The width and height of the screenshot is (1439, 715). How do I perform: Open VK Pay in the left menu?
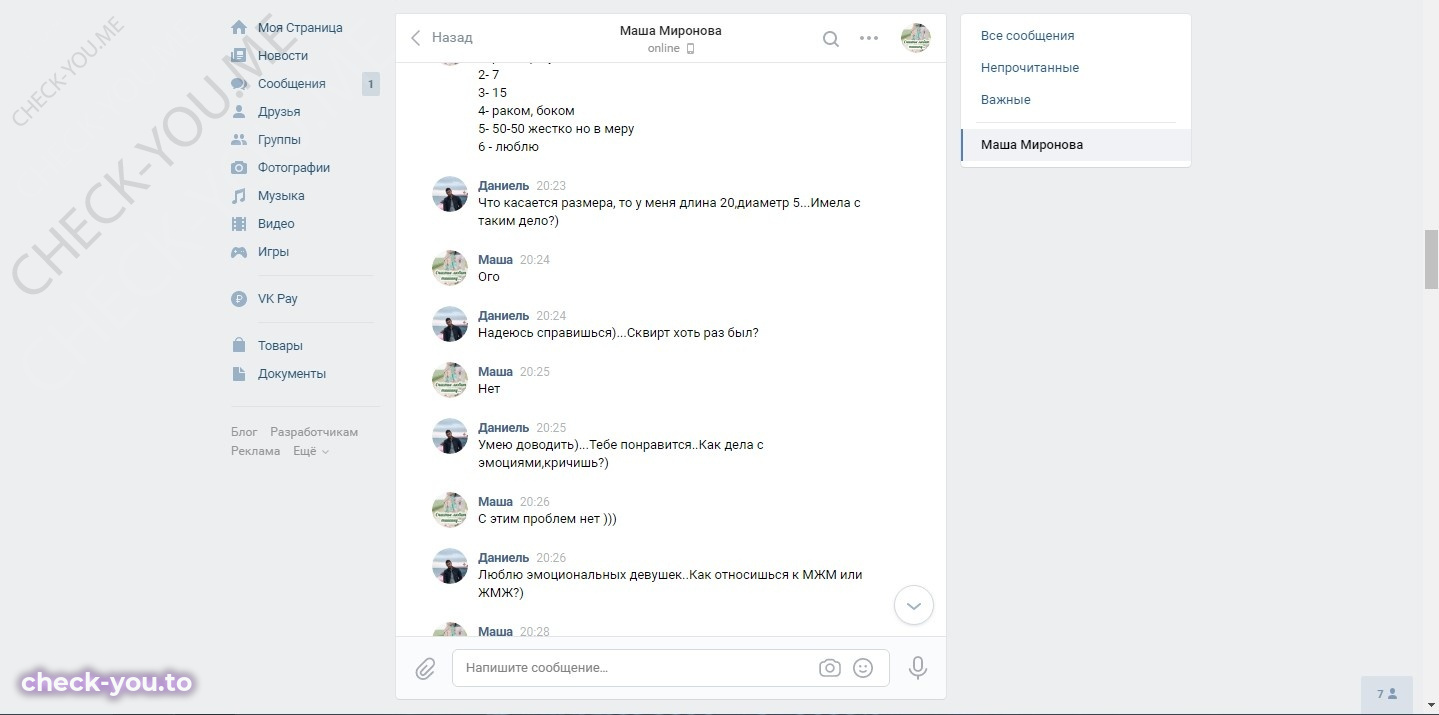click(x=278, y=299)
